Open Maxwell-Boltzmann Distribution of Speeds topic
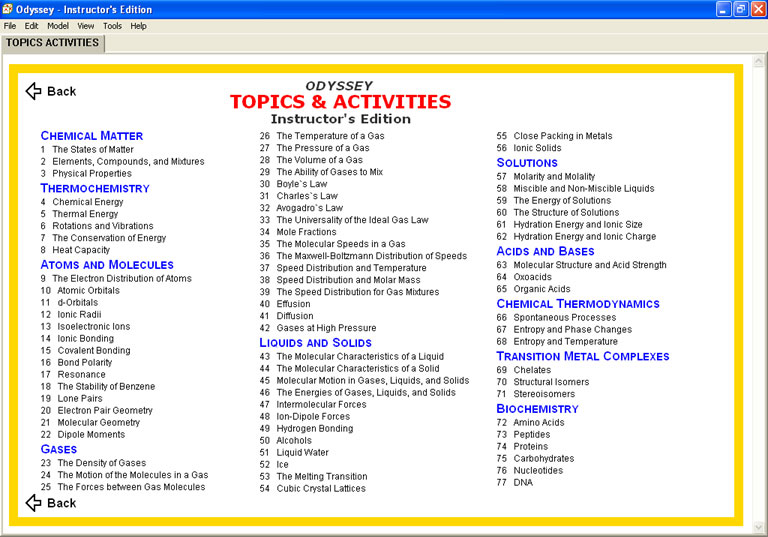Screen dimensions: 768x537 (363, 256)
